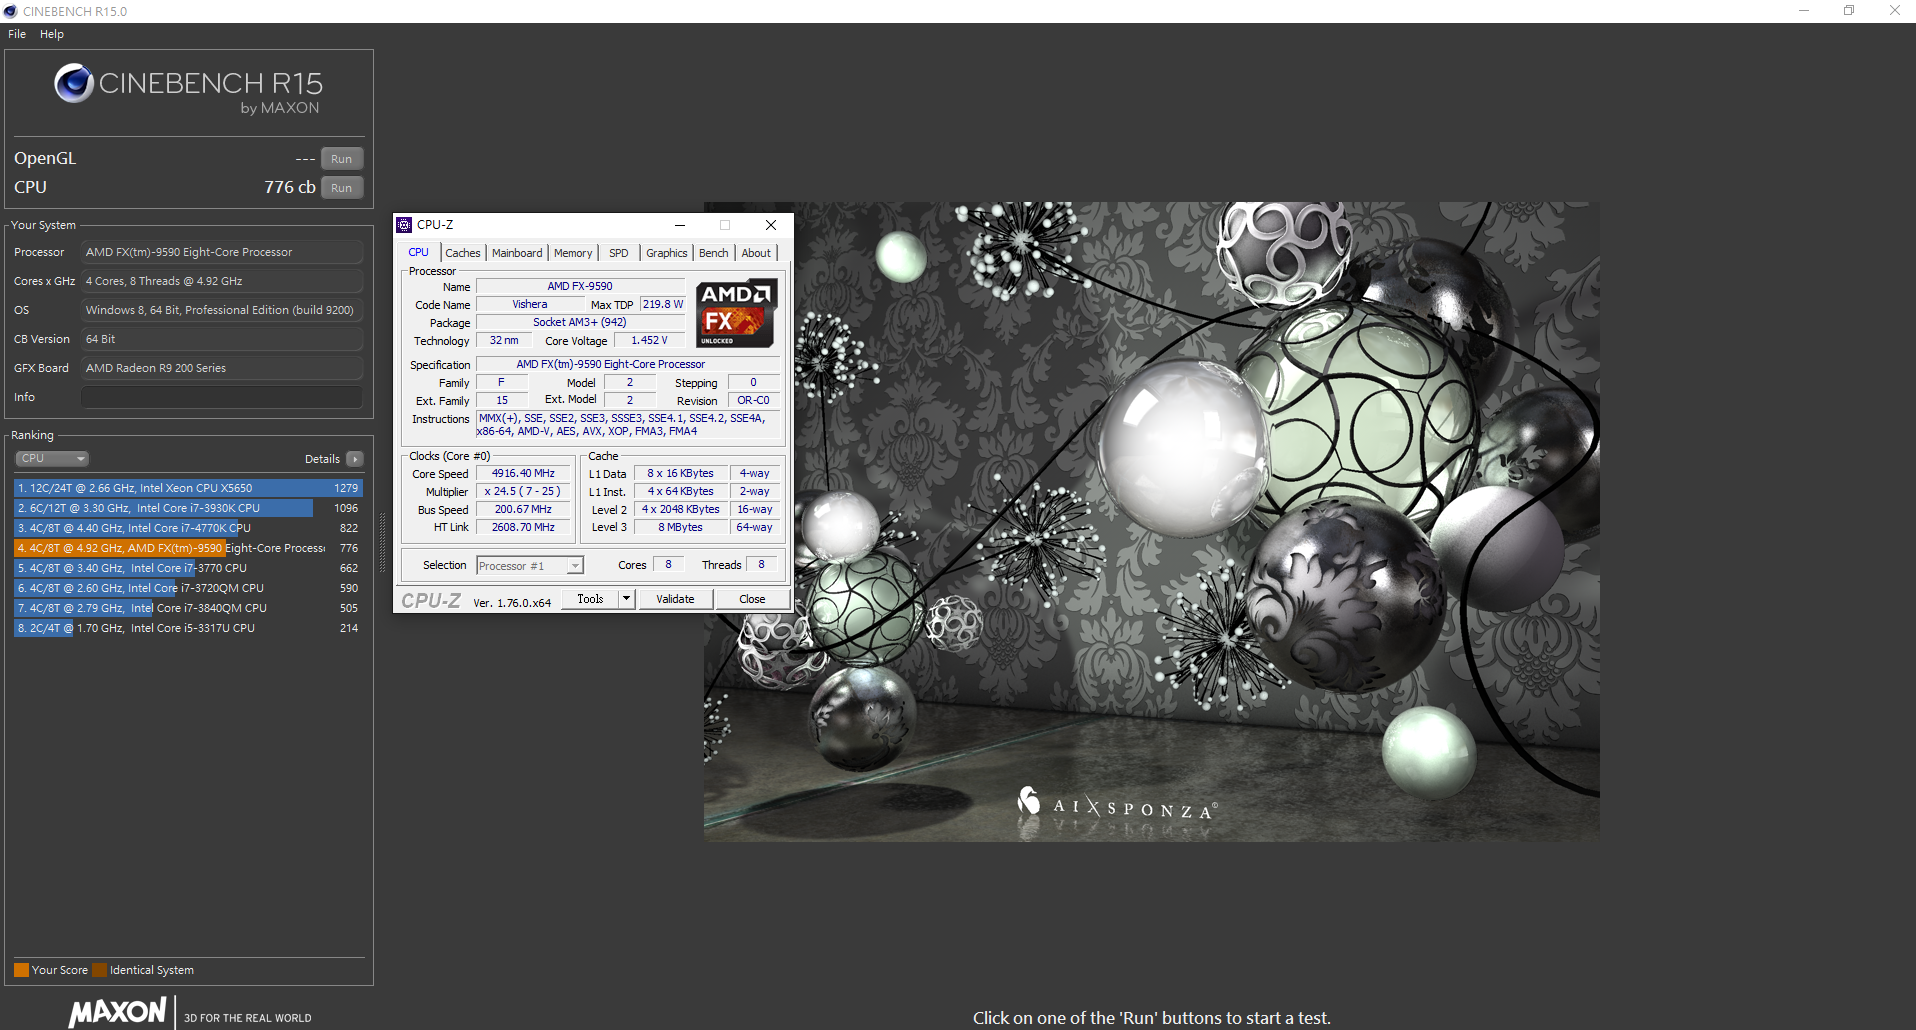Select the AMD FX-9590 ranking entry
Screen dimensions: 1916x1030
[188, 548]
